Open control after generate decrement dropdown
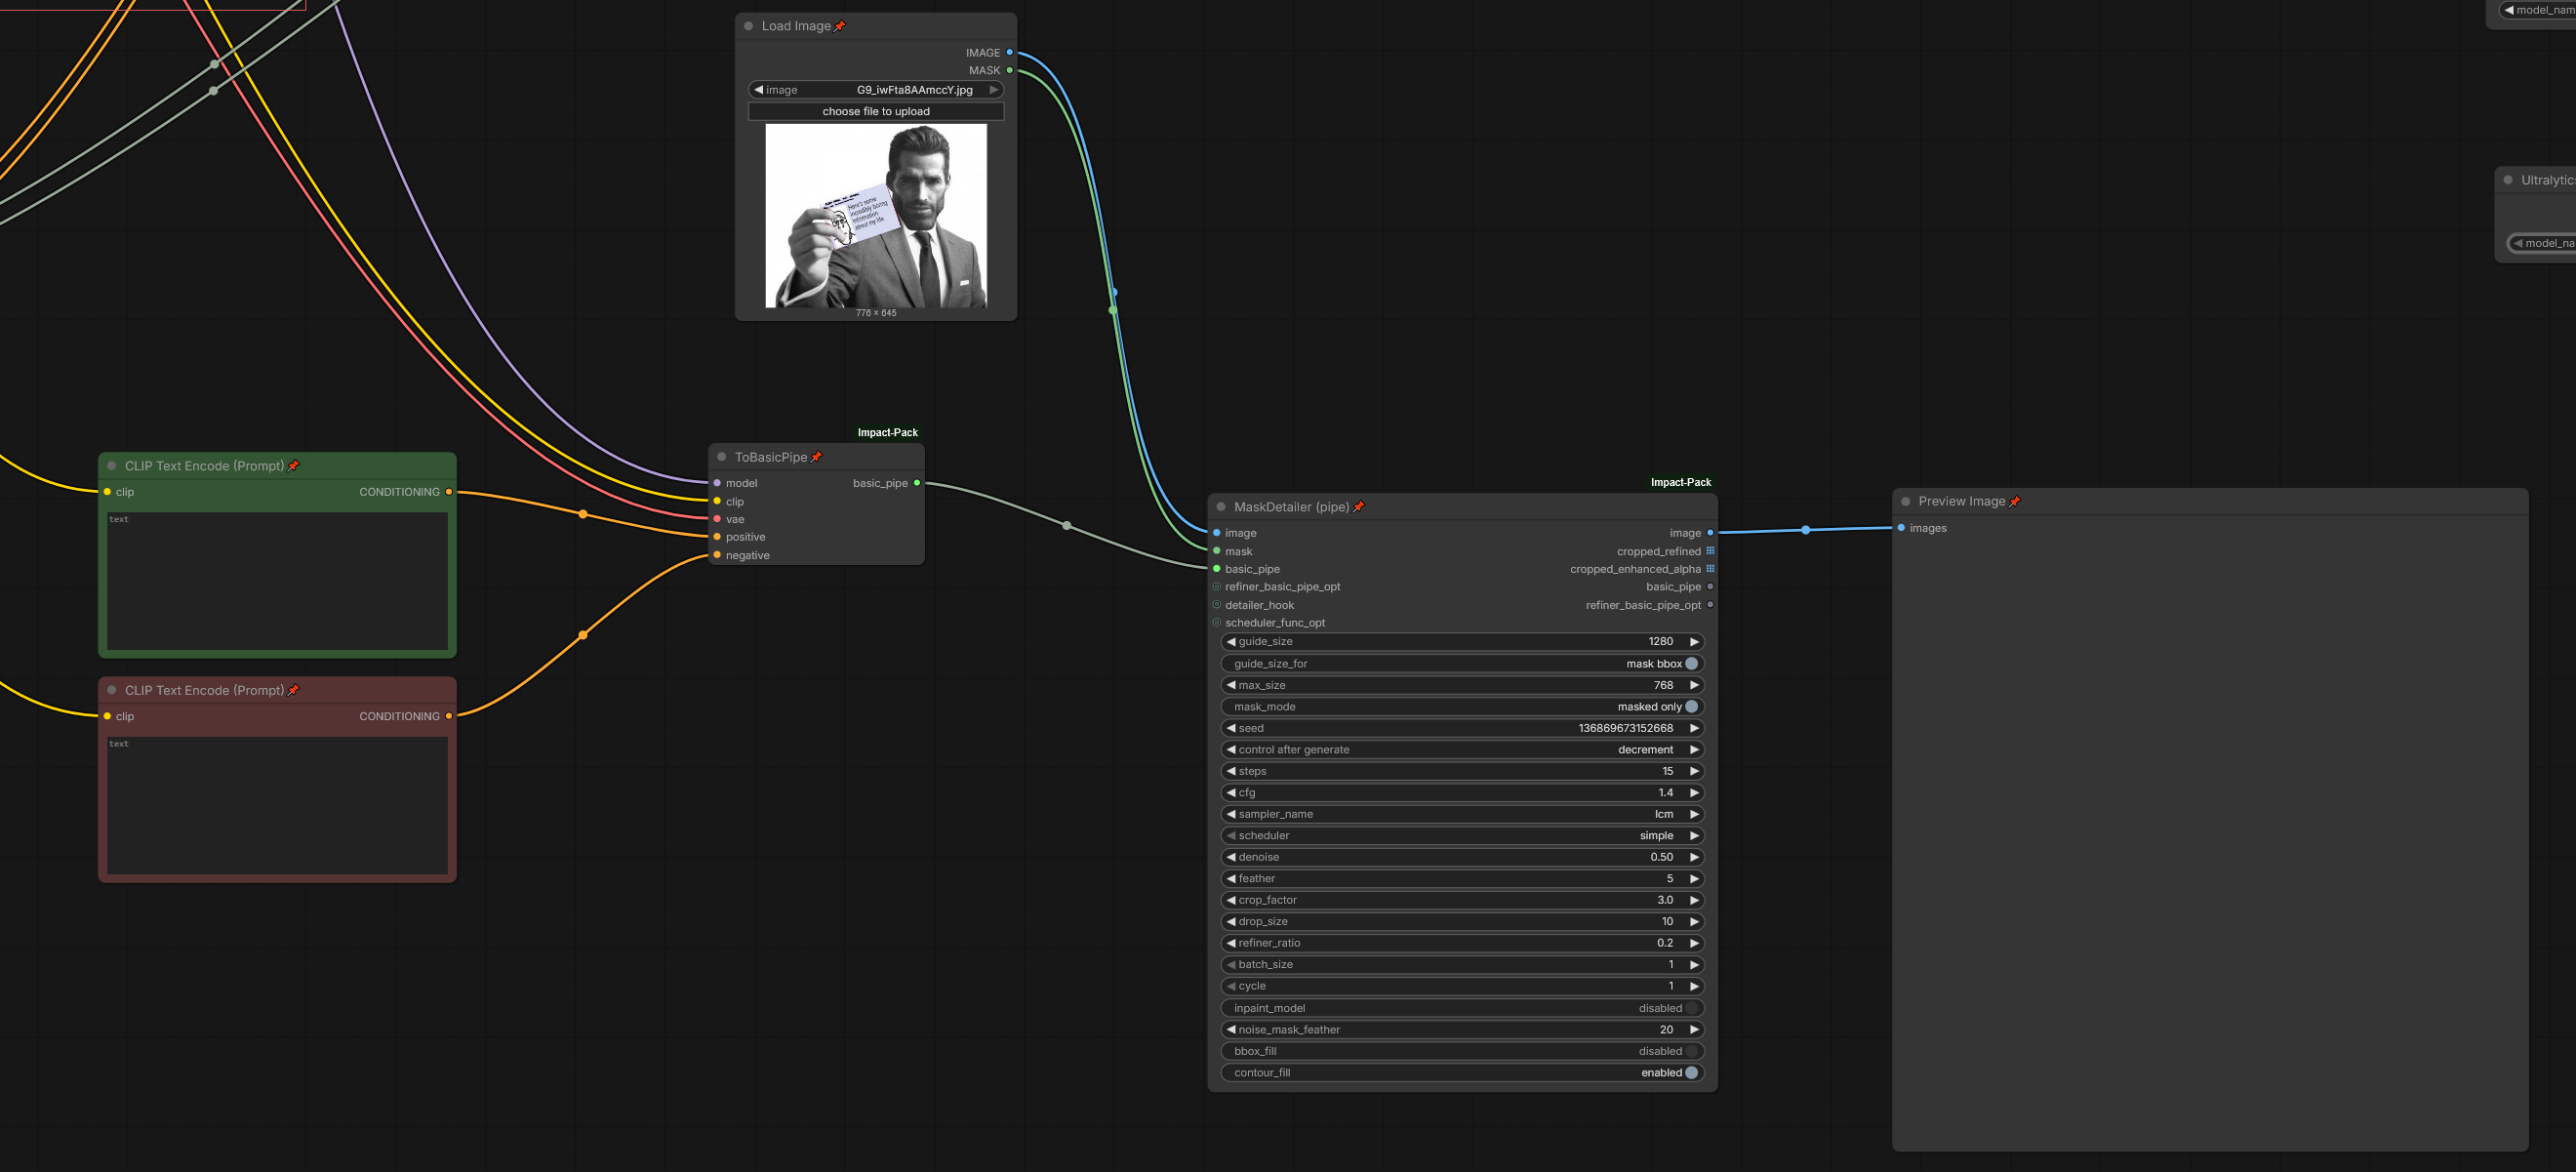 click(1462, 750)
